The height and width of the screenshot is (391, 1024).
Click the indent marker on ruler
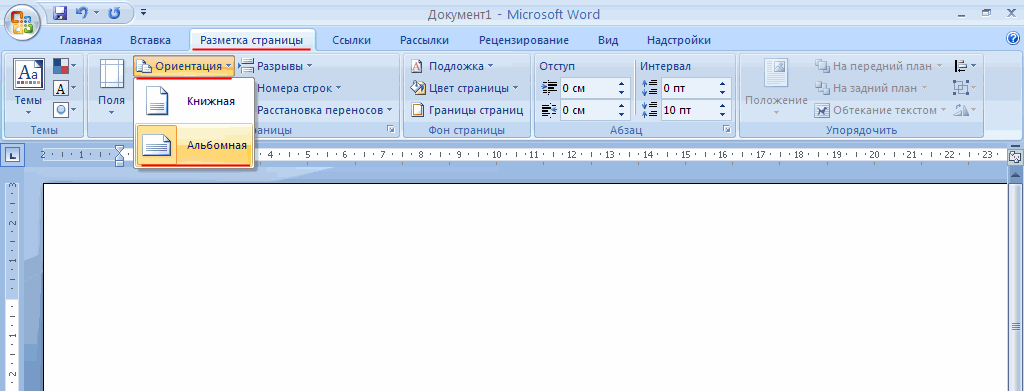pos(119,155)
